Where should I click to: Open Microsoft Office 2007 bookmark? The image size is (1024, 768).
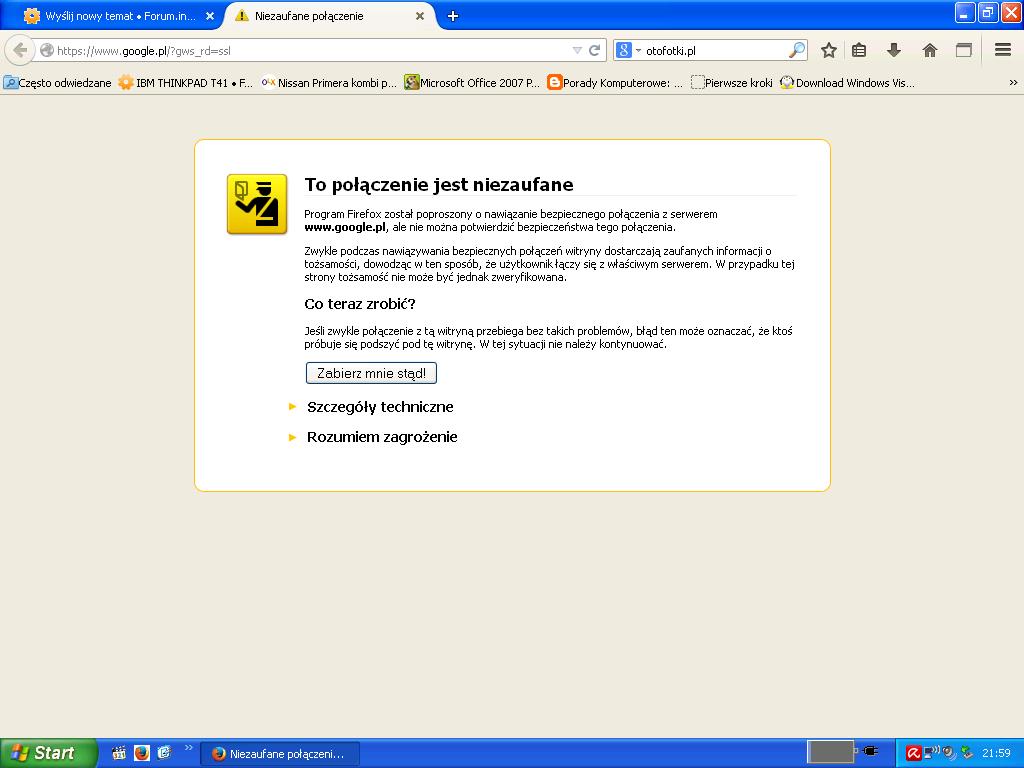[472, 83]
